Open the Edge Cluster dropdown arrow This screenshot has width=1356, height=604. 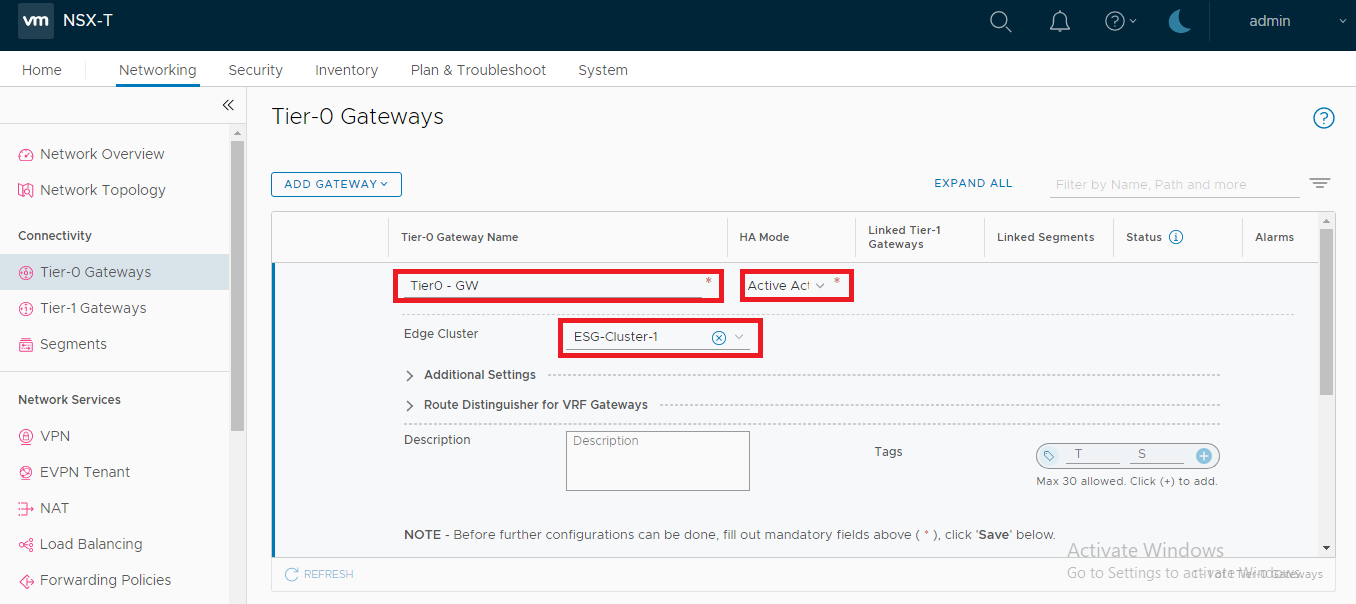740,337
